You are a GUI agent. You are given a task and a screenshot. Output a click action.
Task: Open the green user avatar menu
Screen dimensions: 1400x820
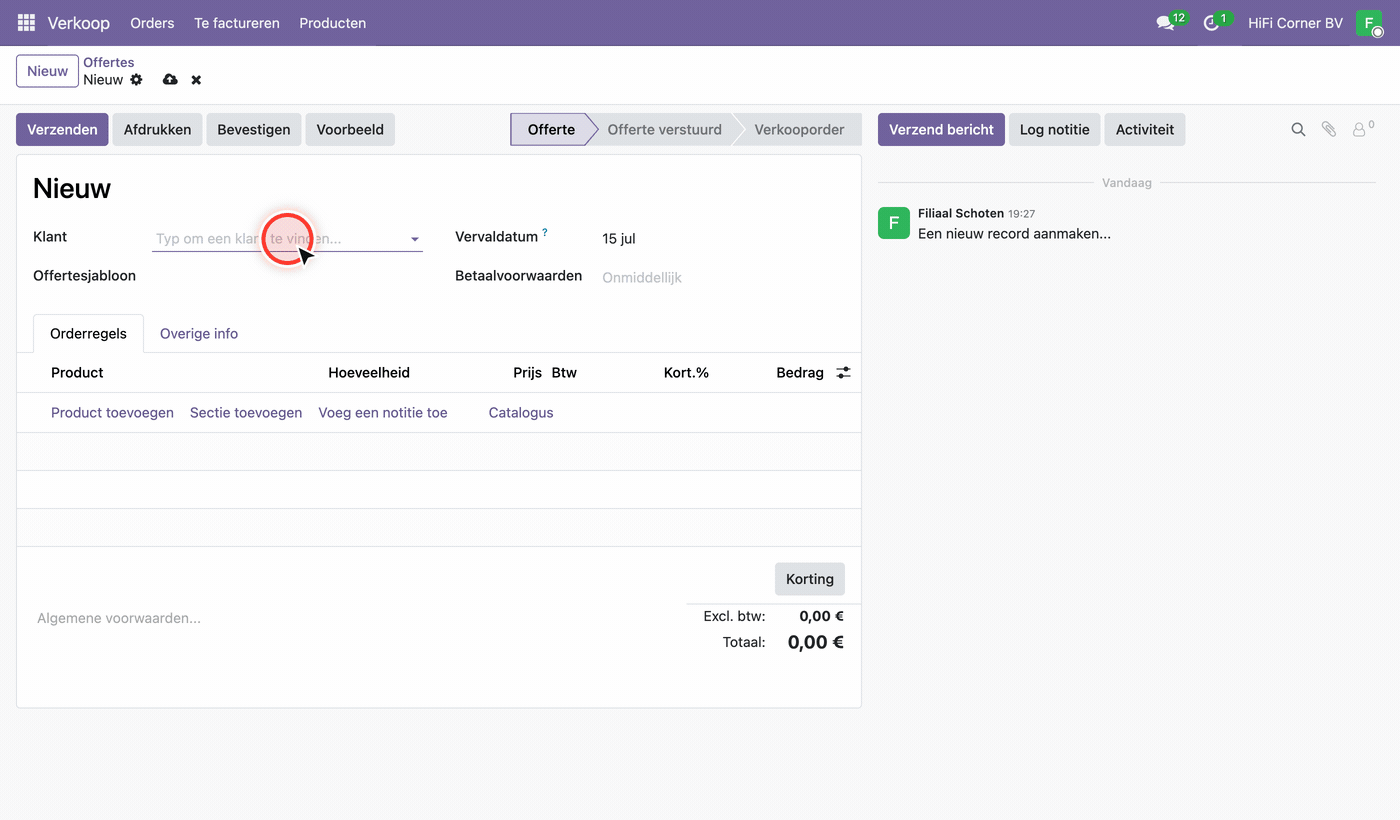point(1369,22)
